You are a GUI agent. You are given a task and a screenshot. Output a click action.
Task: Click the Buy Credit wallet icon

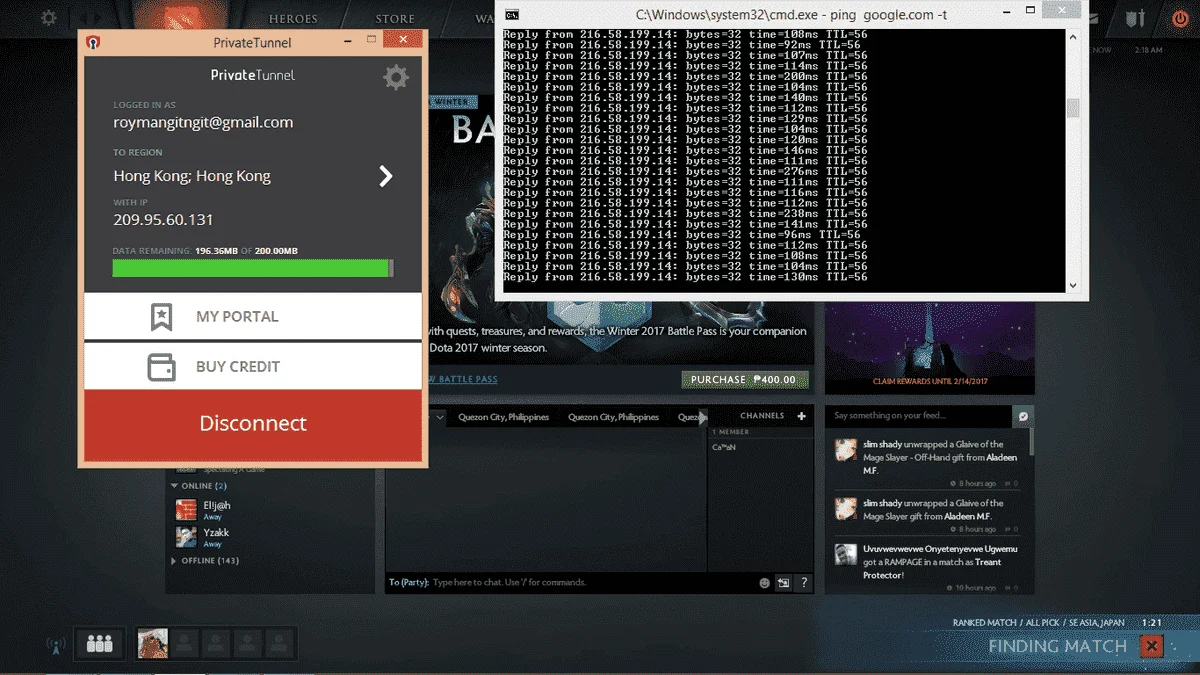161,367
